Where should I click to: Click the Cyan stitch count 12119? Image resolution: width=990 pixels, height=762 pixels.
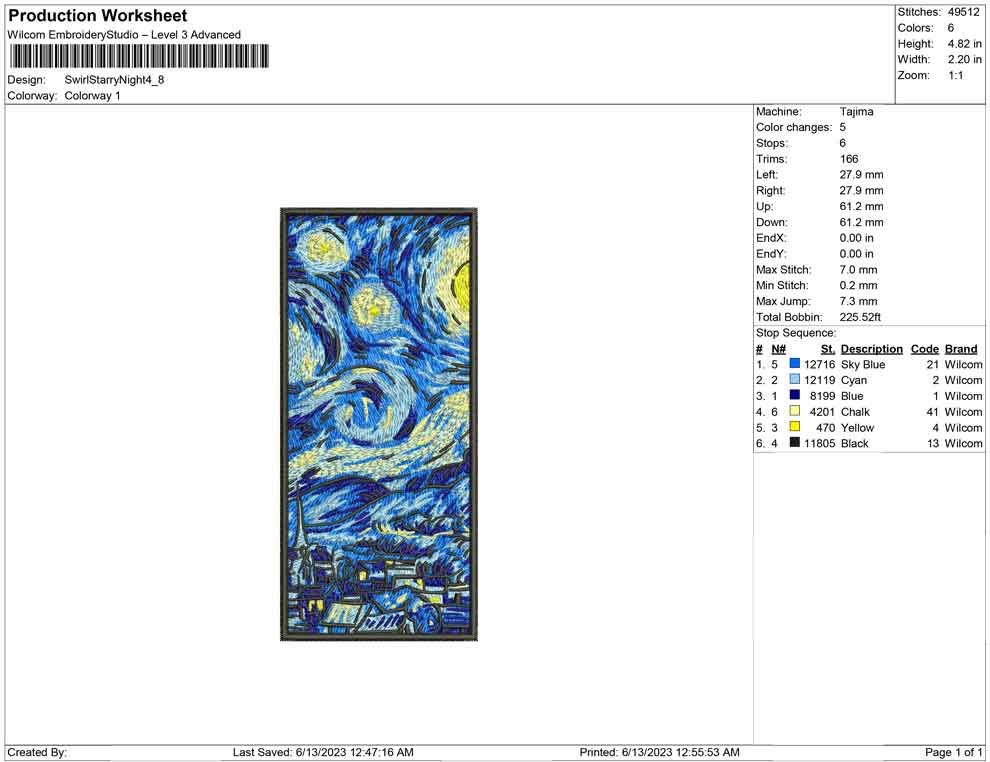(820, 380)
